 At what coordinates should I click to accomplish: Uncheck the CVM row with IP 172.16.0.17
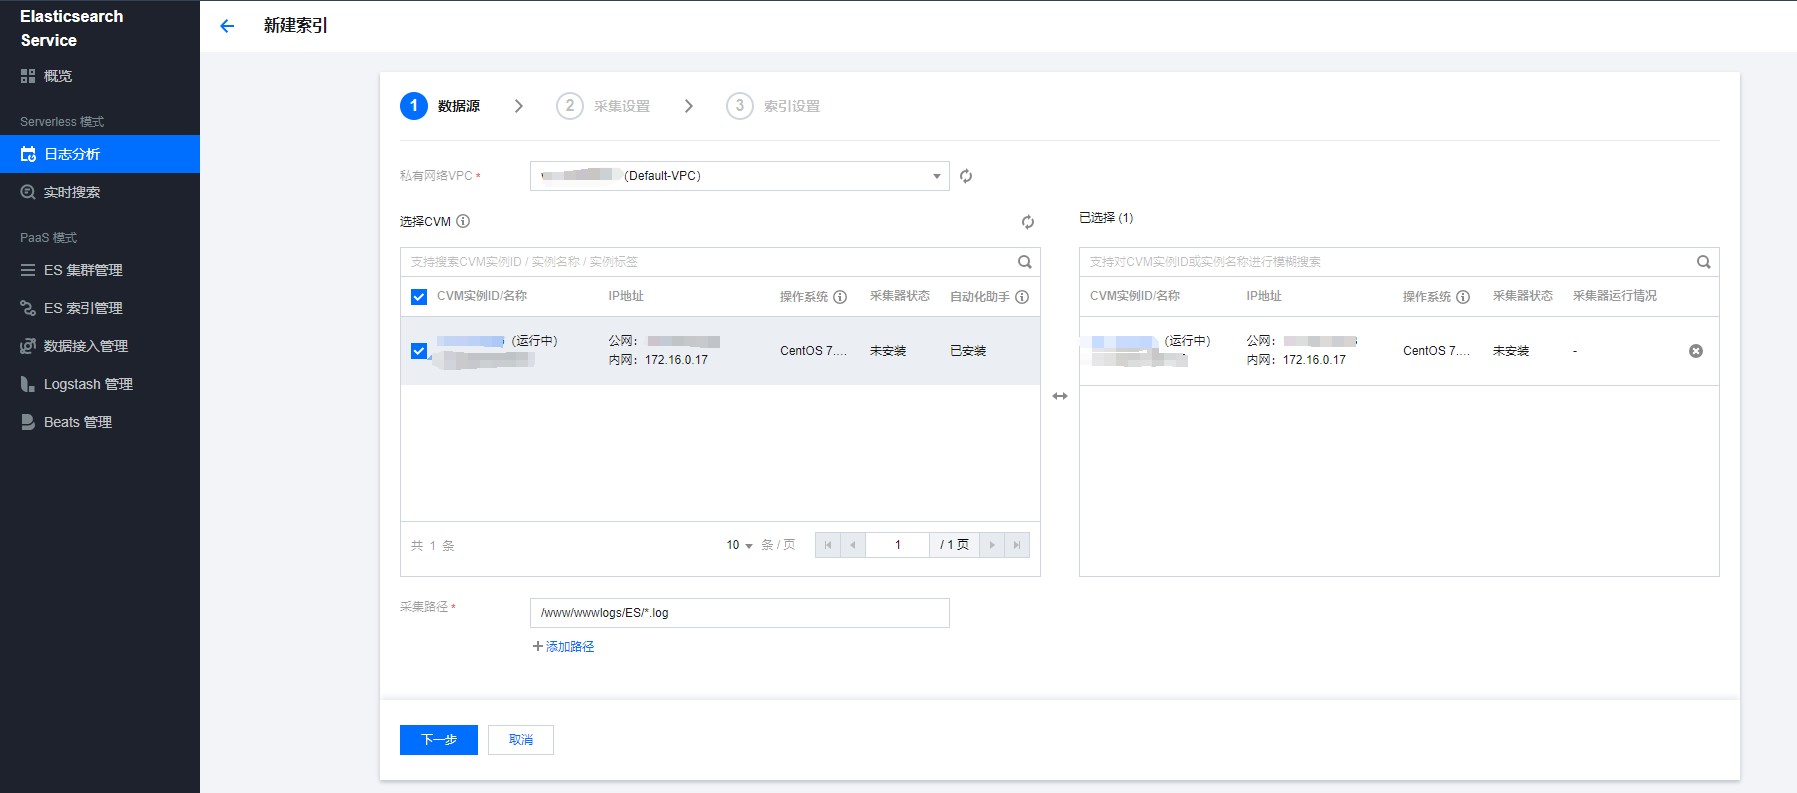(419, 351)
